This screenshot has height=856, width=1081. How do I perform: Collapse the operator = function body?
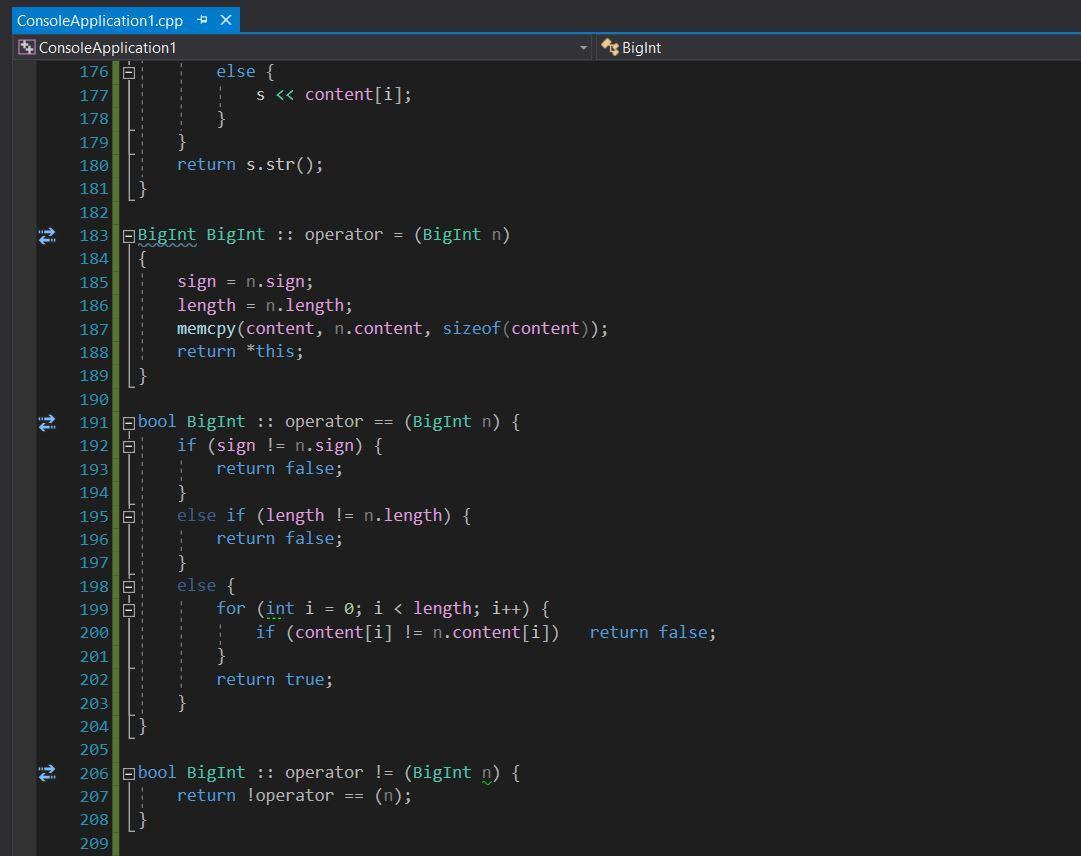click(128, 234)
